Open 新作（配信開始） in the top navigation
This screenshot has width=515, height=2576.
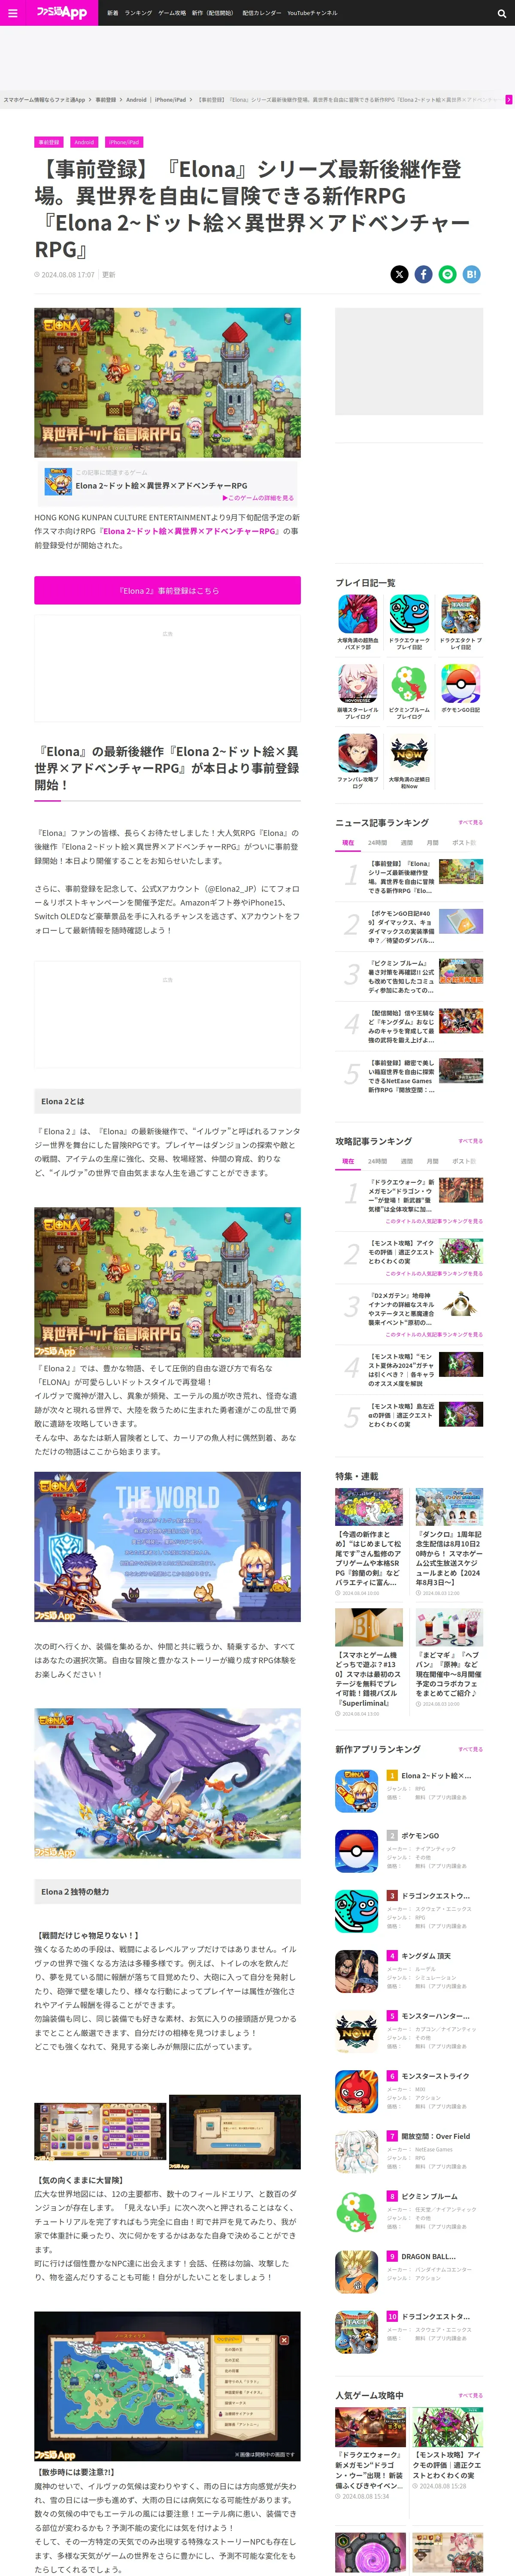point(213,13)
